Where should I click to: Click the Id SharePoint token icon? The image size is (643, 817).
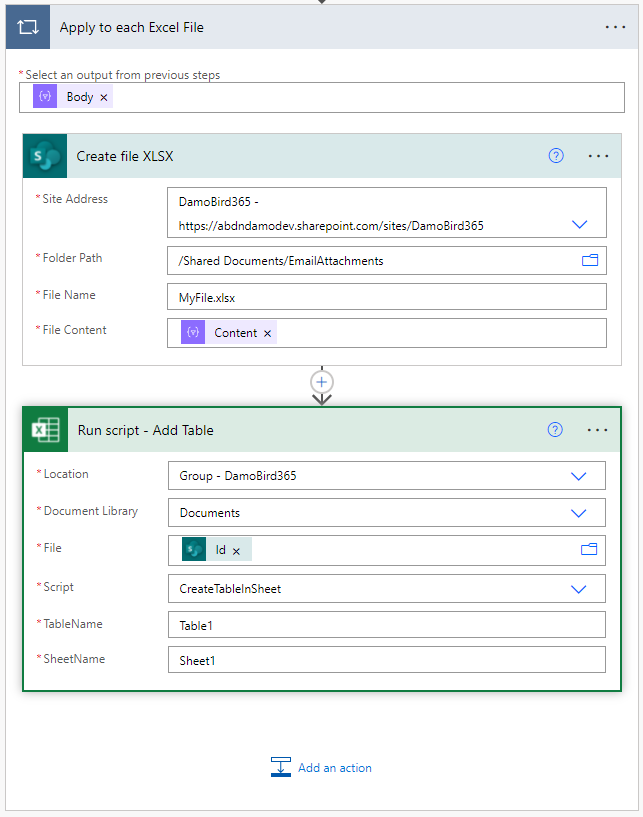pos(194,549)
